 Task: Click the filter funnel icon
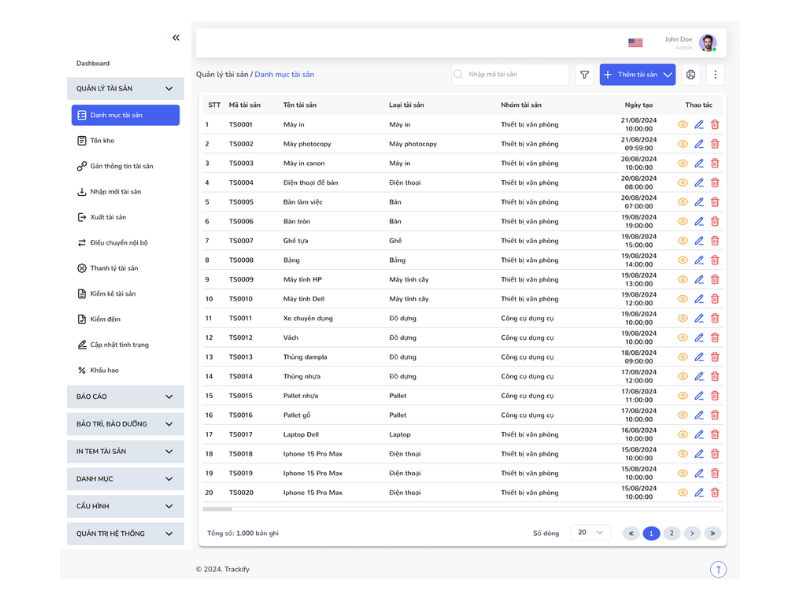click(x=584, y=75)
